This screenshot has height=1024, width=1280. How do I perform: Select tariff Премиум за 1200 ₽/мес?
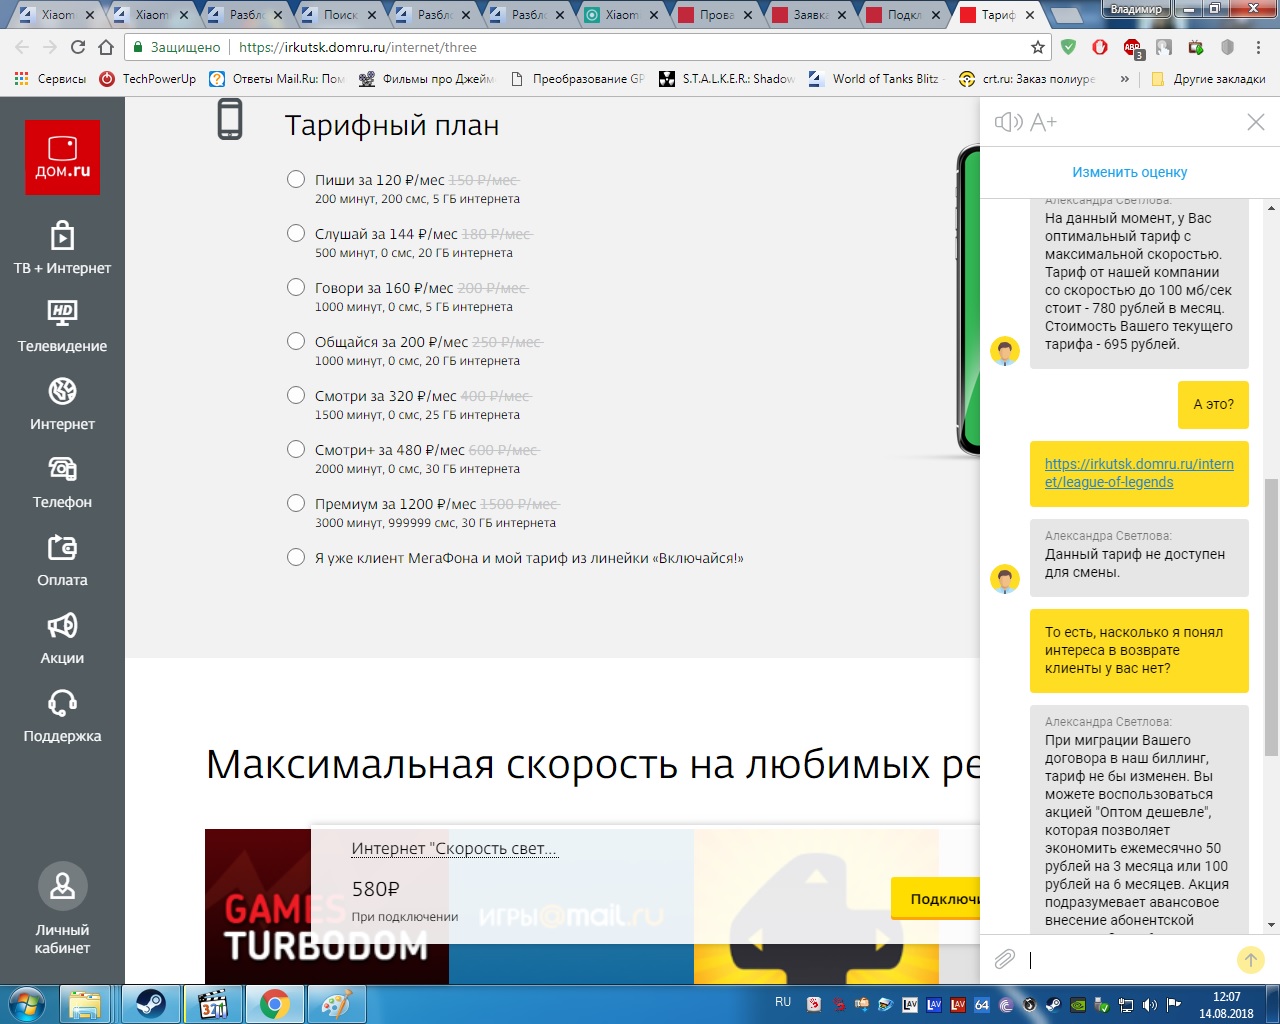(296, 503)
